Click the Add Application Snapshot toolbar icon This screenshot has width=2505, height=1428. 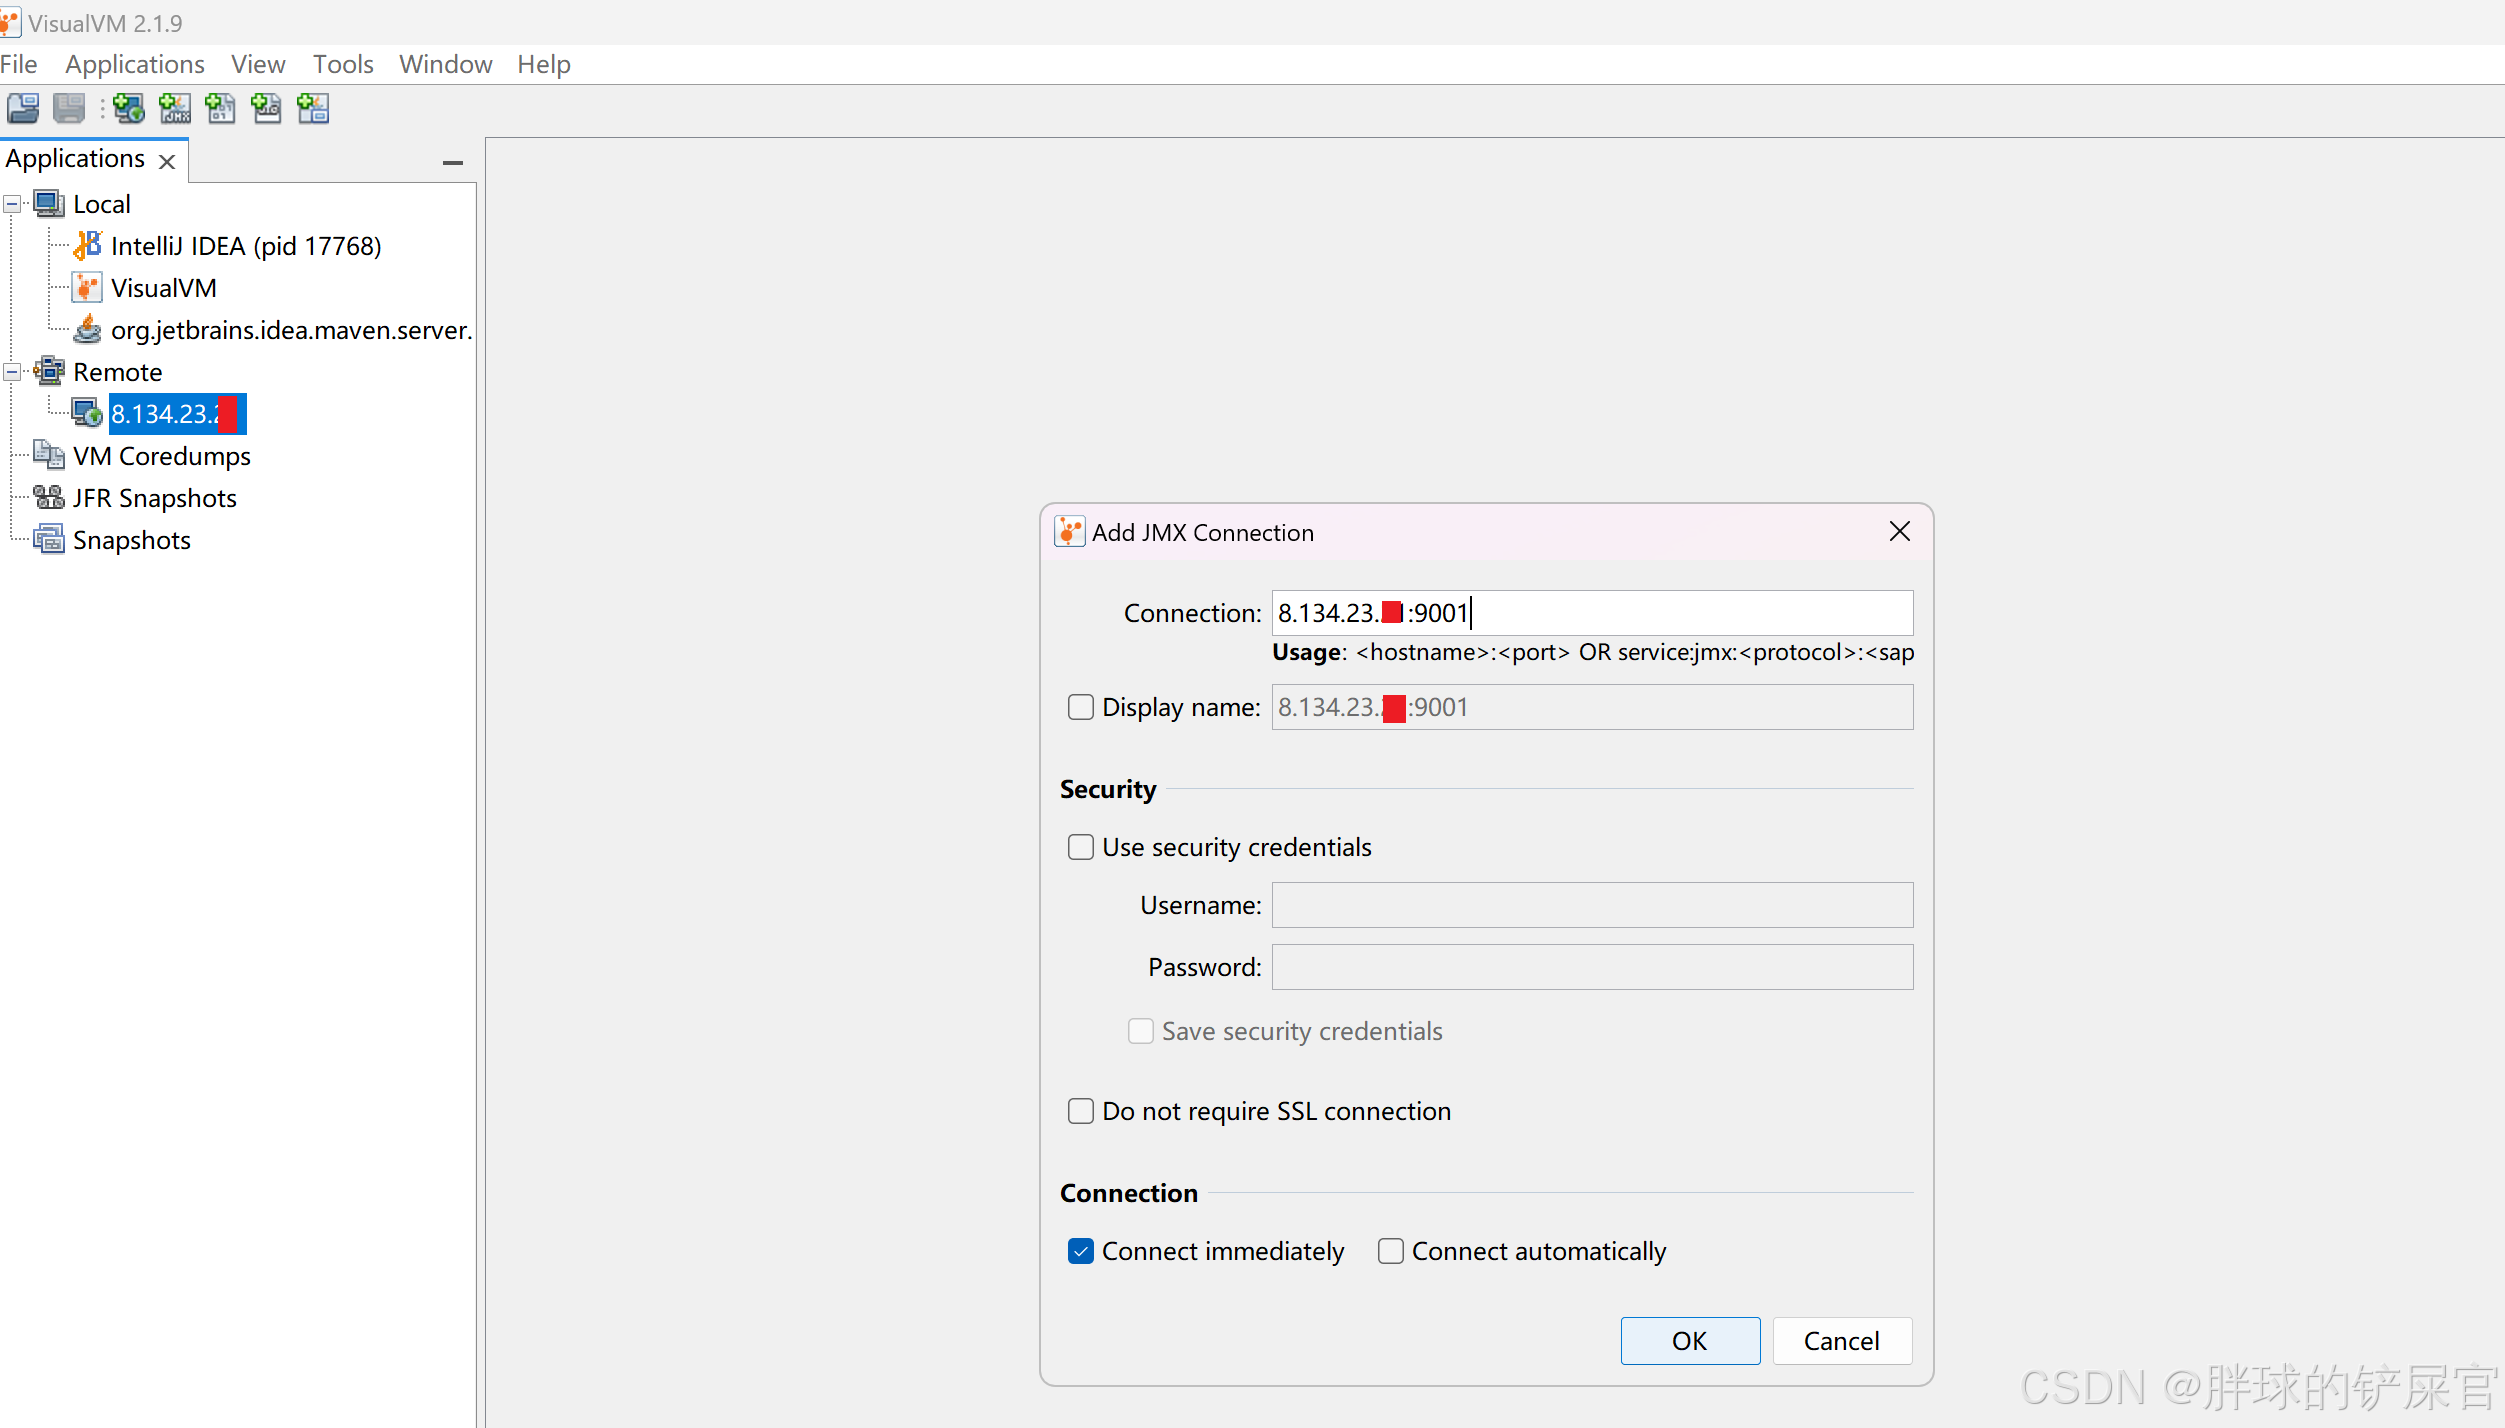pyautogui.click(x=313, y=108)
